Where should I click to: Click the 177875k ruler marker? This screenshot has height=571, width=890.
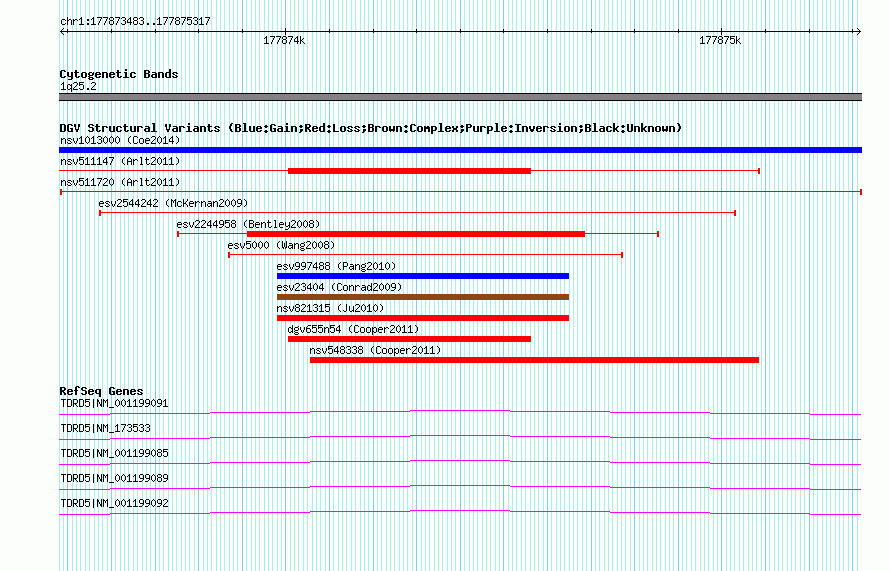pyautogui.click(x=720, y=41)
